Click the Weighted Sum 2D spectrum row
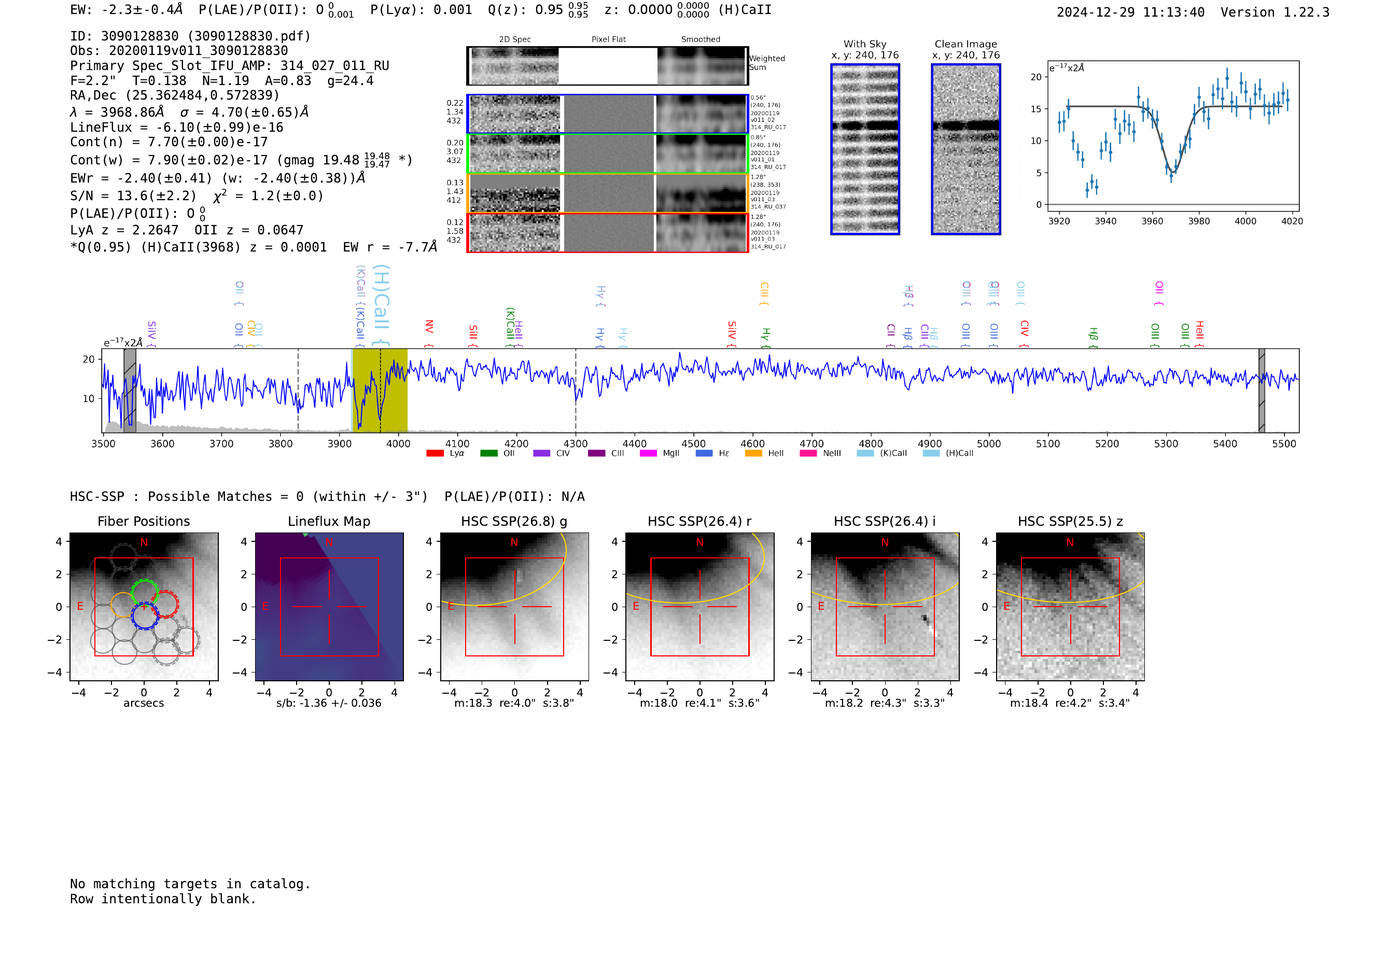1400x953 pixels. point(607,66)
